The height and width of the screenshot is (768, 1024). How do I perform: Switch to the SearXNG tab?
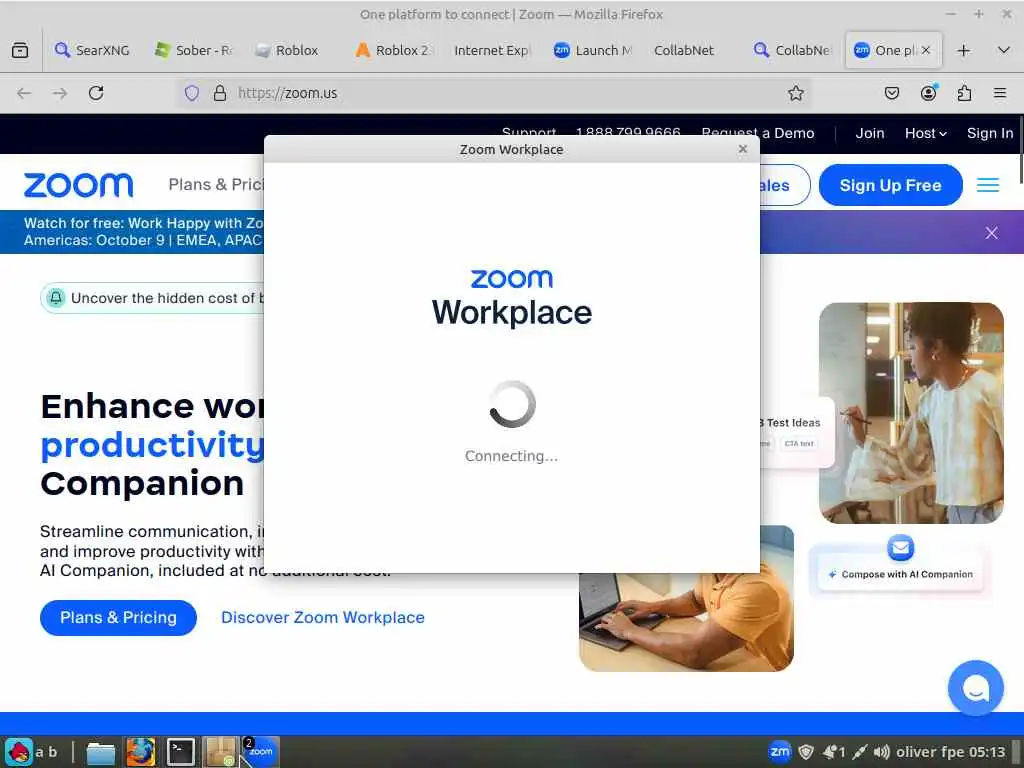click(x=93, y=50)
